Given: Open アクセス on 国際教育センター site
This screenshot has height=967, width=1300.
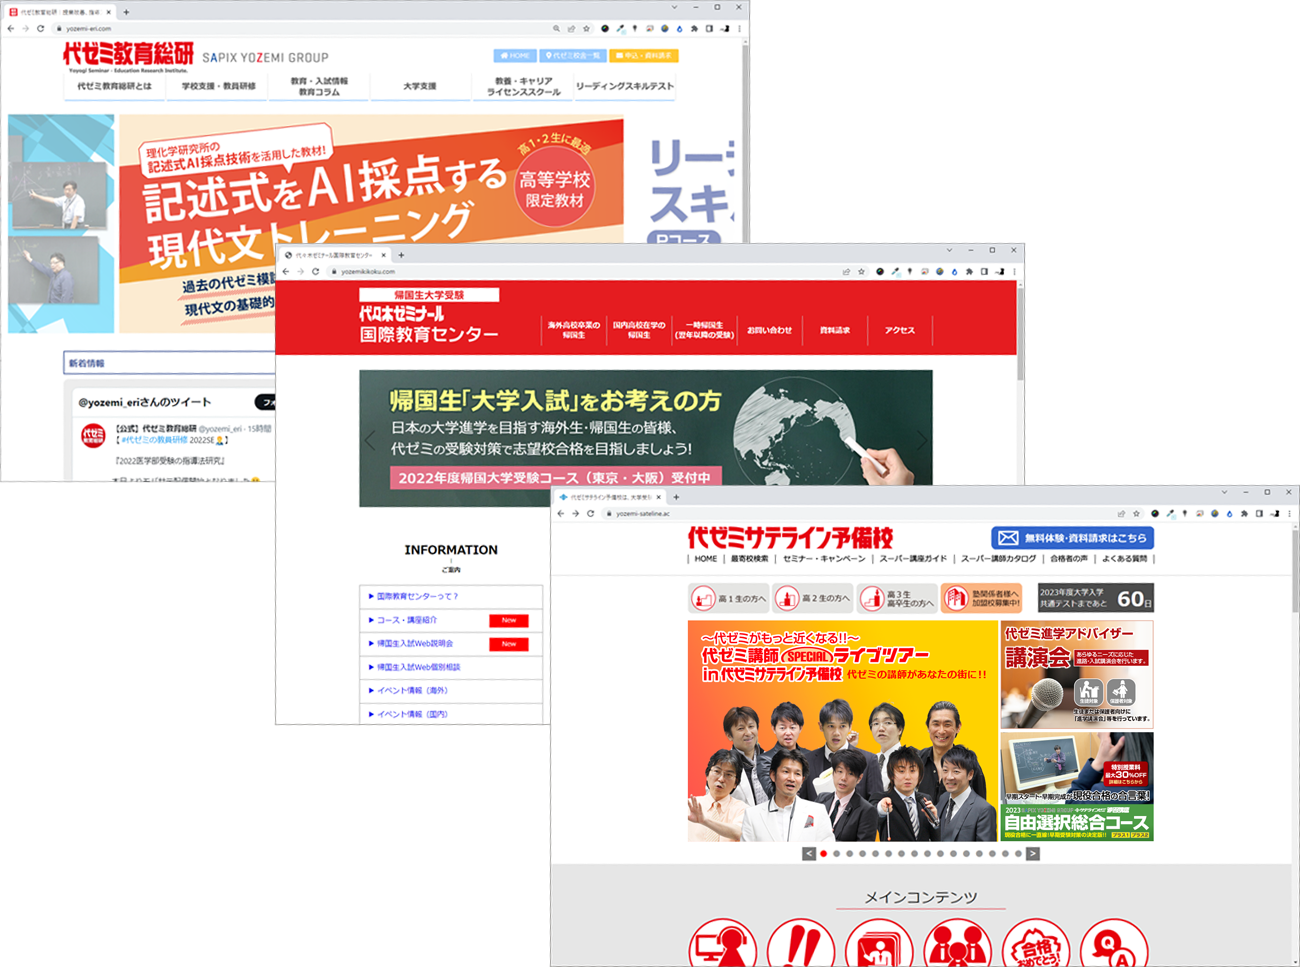Looking at the screenshot, I should 899,330.
